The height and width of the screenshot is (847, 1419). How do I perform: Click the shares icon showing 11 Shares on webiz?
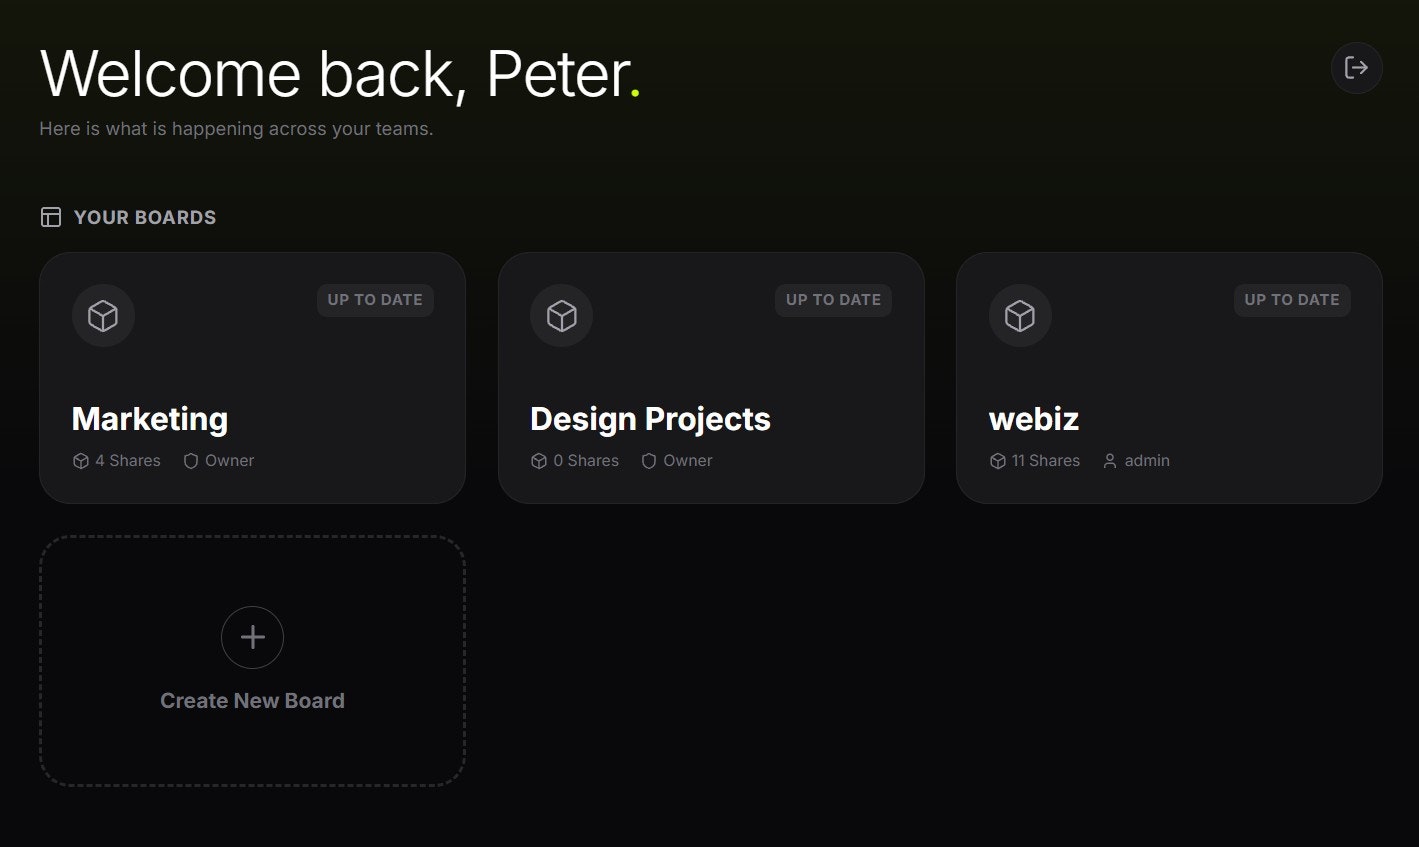pyautogui.click(x=997, y=460)
